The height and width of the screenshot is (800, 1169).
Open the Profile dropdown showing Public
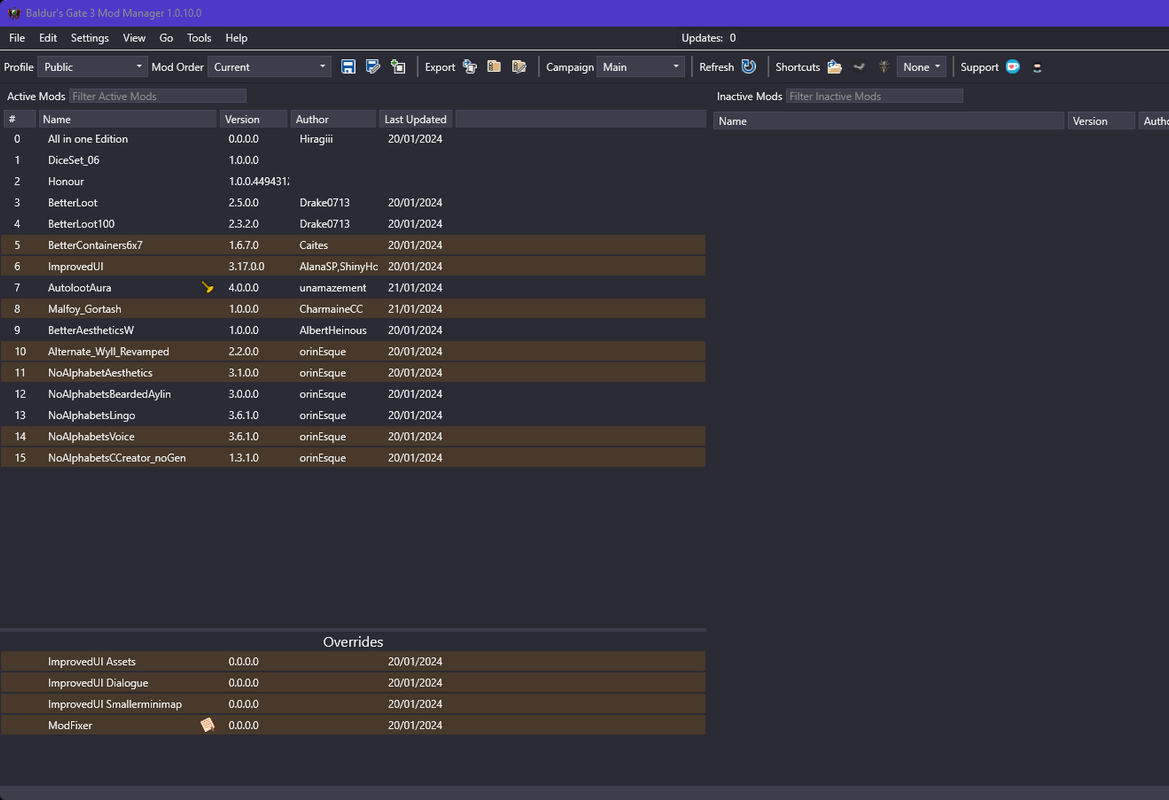click(x=92, y=67)
